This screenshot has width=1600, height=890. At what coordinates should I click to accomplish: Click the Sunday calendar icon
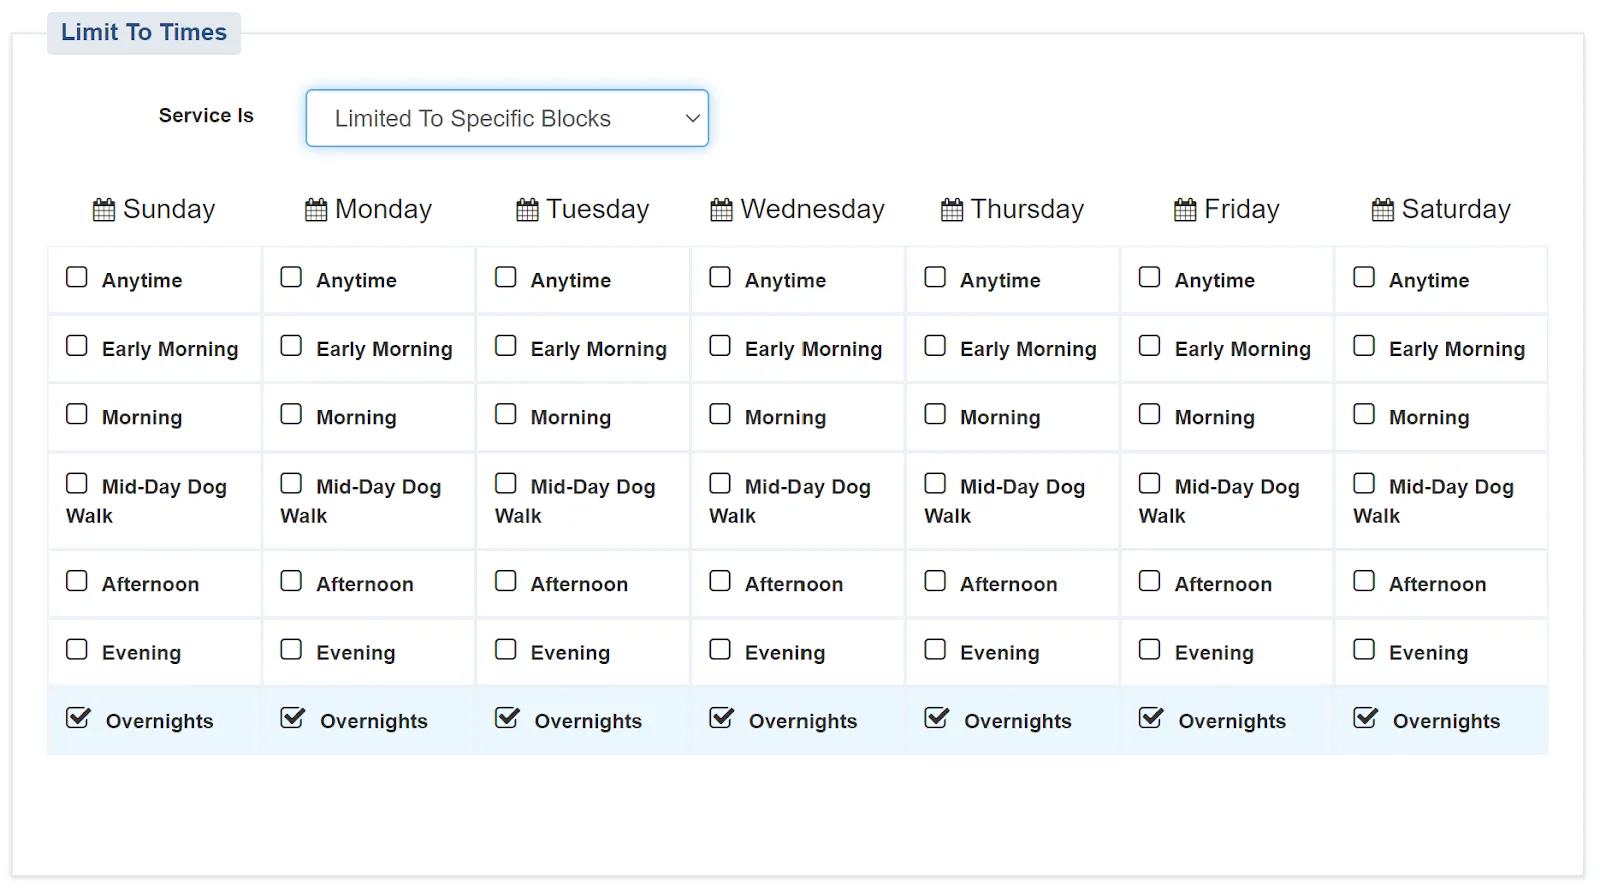(104, 210)
